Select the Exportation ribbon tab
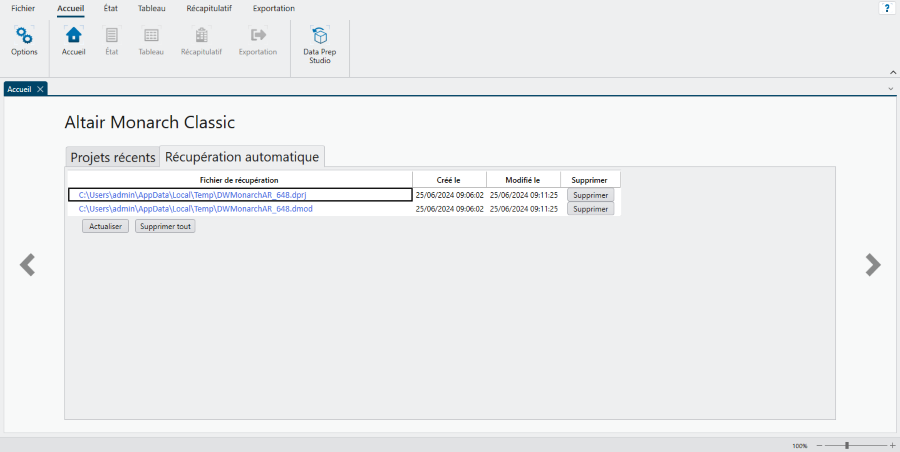The height and width of the screenshot is (452, 900). tap(274, 8)
